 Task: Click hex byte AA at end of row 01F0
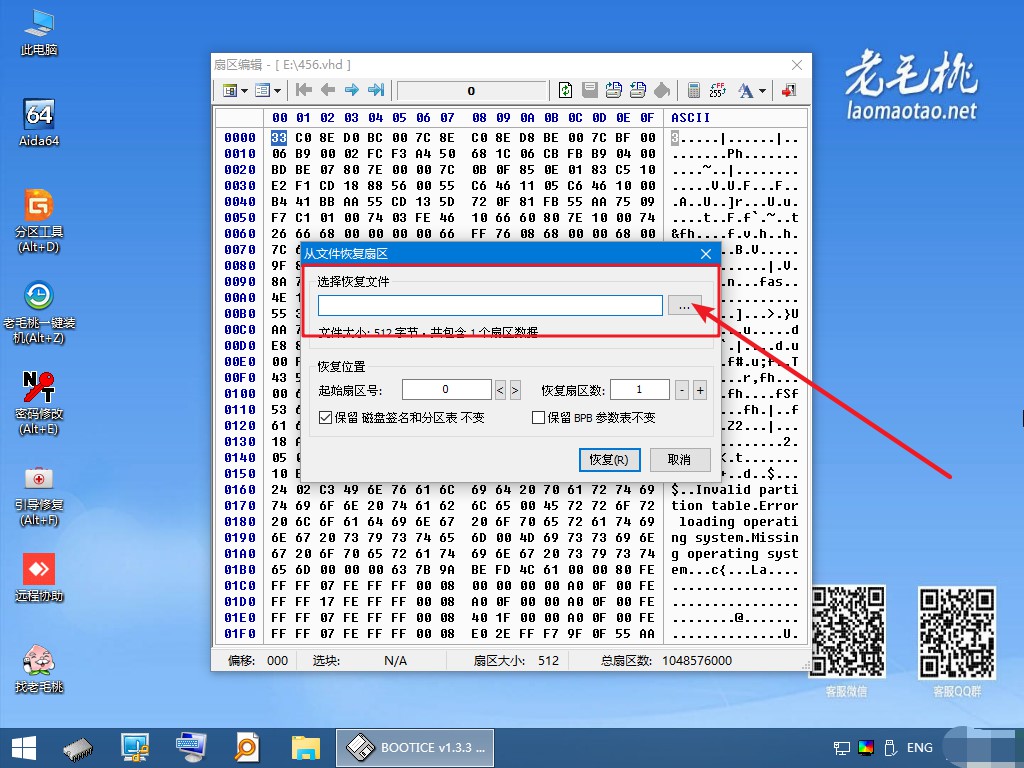pos(647,633)
